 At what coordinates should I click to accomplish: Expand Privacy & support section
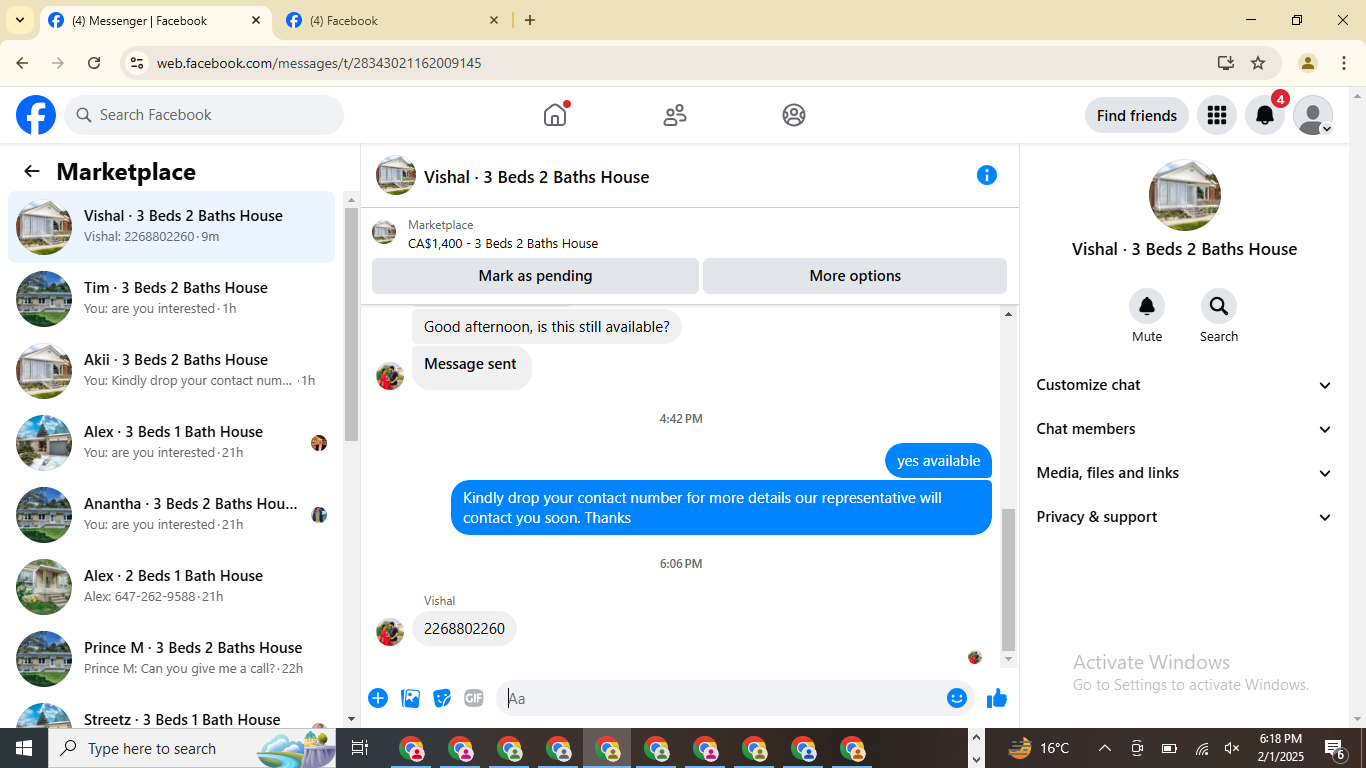[1184, 517]
